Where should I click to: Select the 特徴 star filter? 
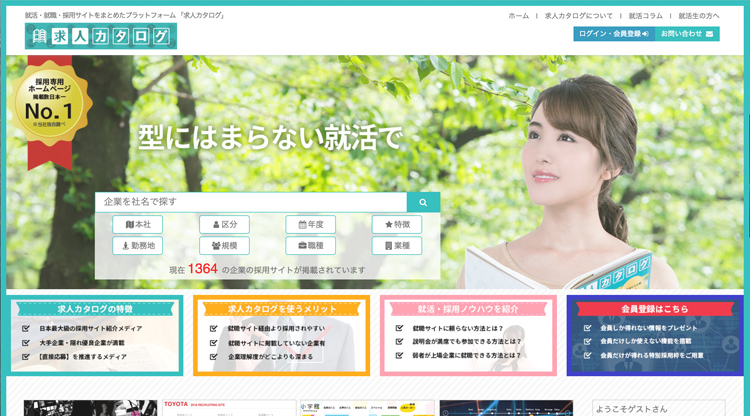[396, 225]
